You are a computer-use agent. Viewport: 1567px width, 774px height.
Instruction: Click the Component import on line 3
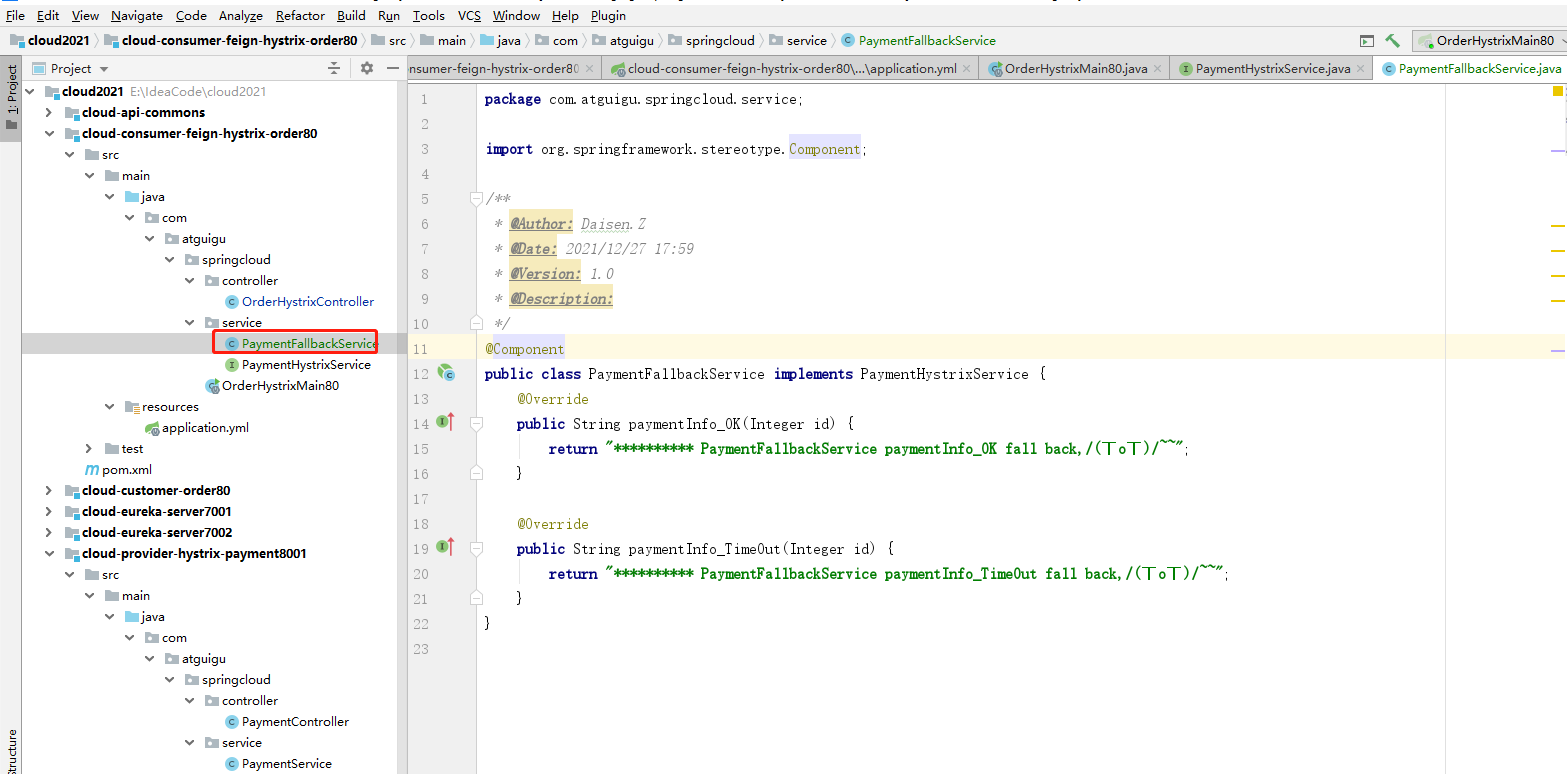pos(824,149)
